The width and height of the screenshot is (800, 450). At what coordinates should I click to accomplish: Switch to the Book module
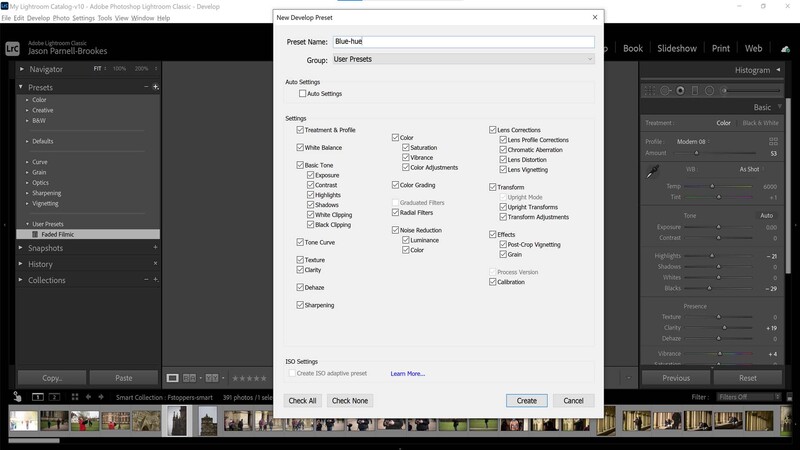[x=633, y=48]
